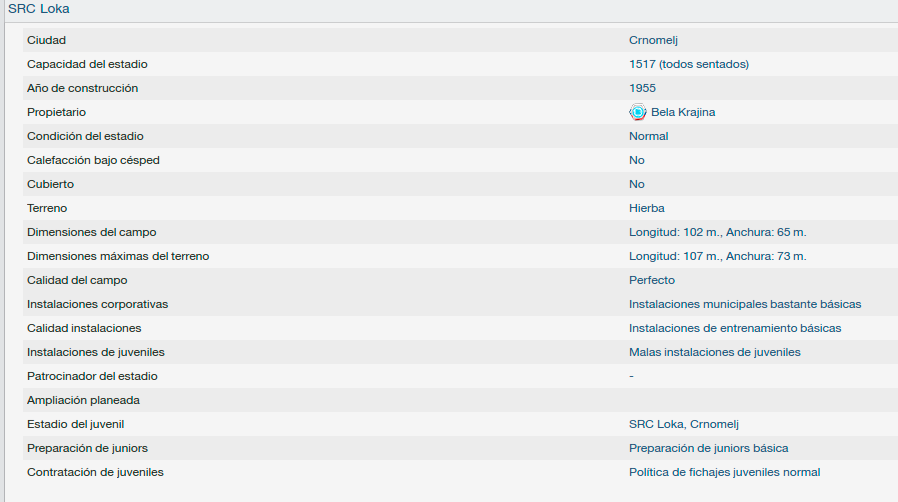Select the Patrocinador del estadio row label

pyautogui.click(x=92, y=376)
